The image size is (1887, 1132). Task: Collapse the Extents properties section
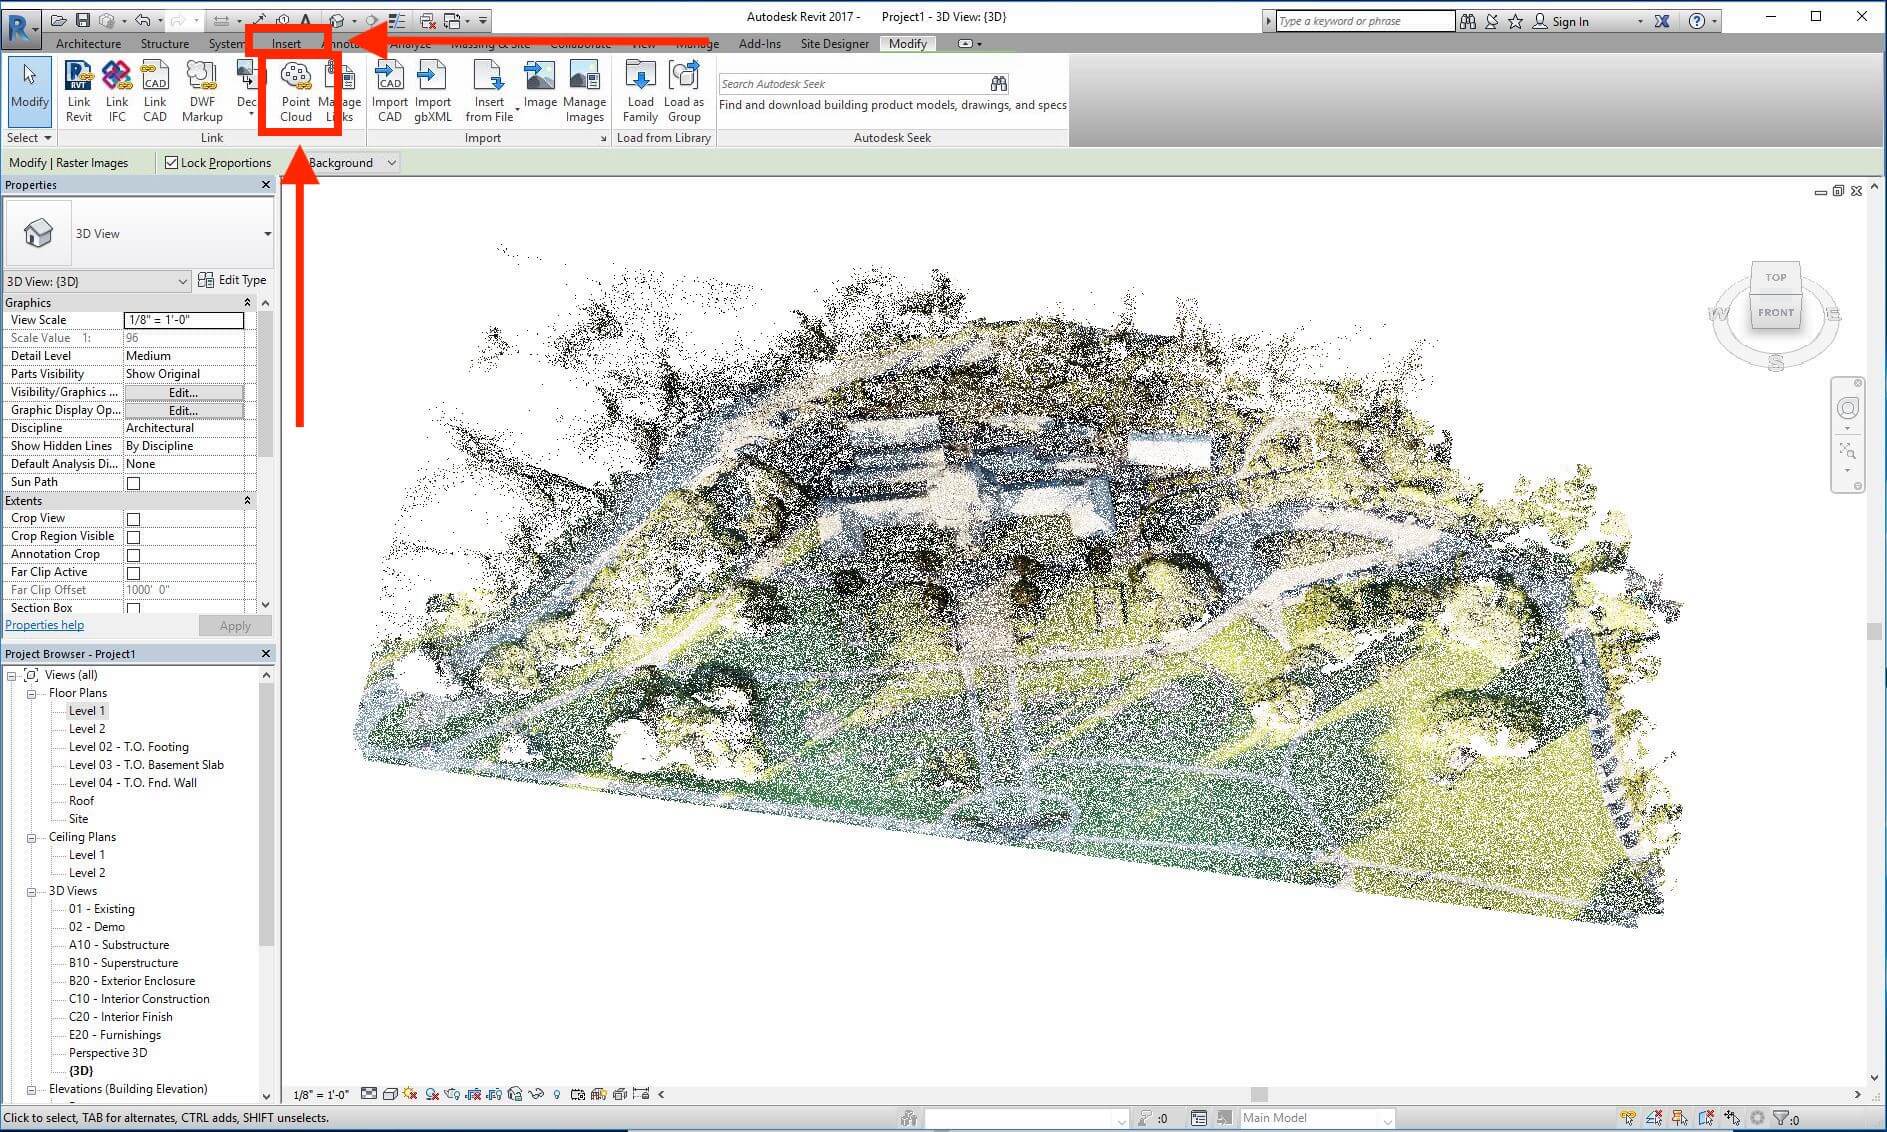[247, 500]
